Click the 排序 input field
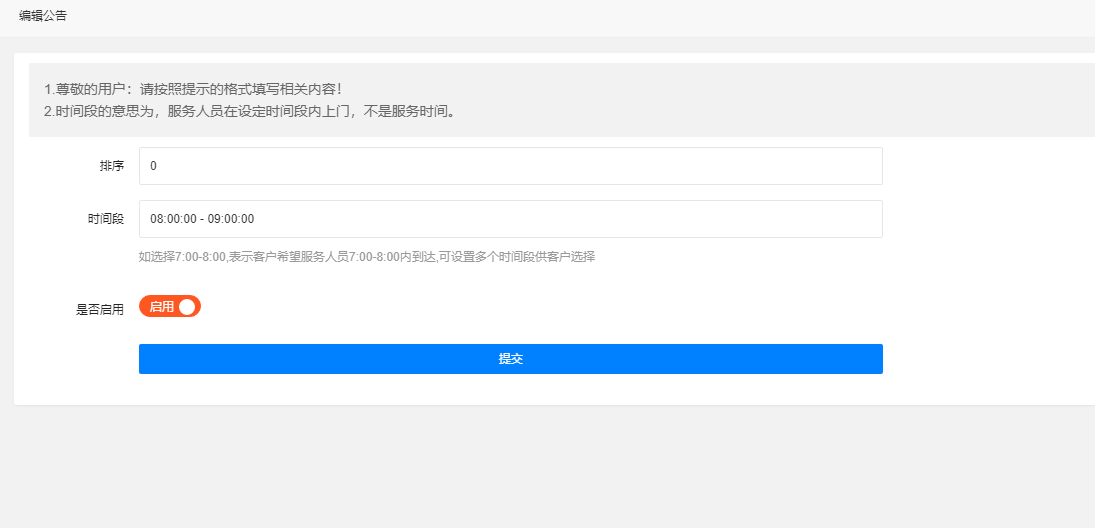 point(510,166)
